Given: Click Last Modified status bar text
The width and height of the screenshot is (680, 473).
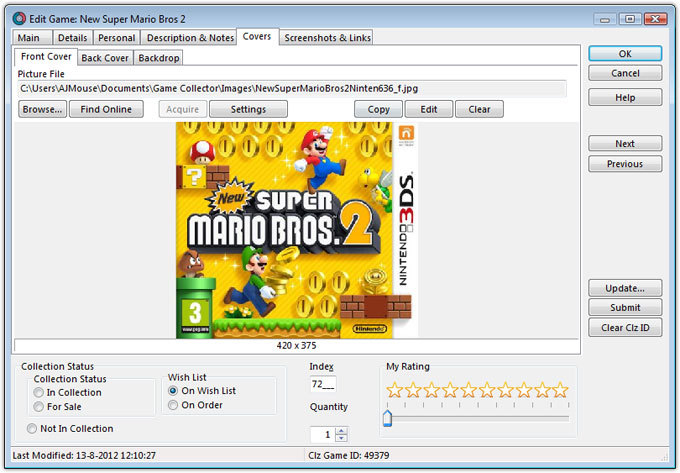Looking at the screenshot, I should click(84, 455).
